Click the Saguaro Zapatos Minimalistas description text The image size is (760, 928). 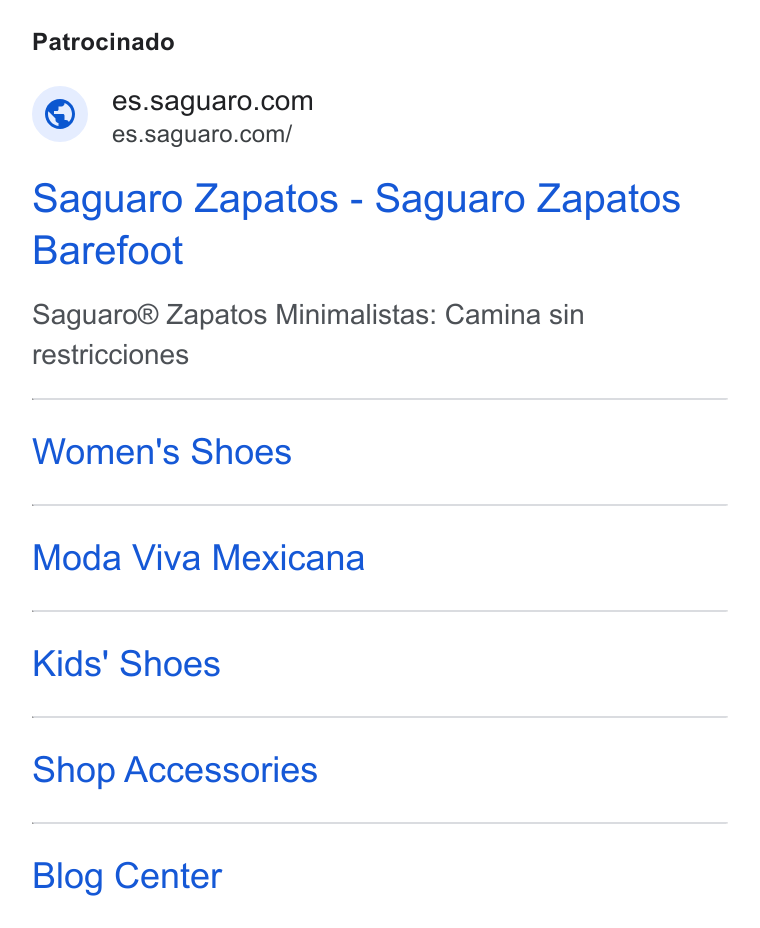tap(308, 334)
